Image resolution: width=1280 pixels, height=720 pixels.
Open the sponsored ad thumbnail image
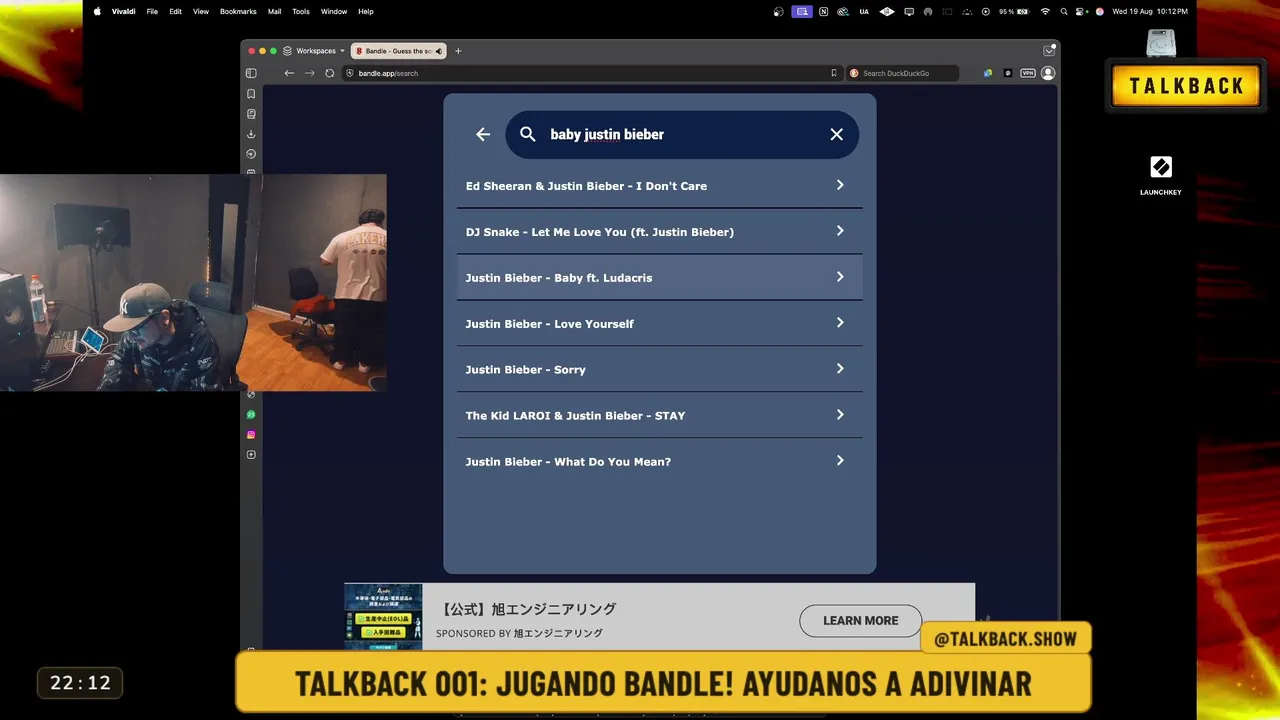pos(383,616)
